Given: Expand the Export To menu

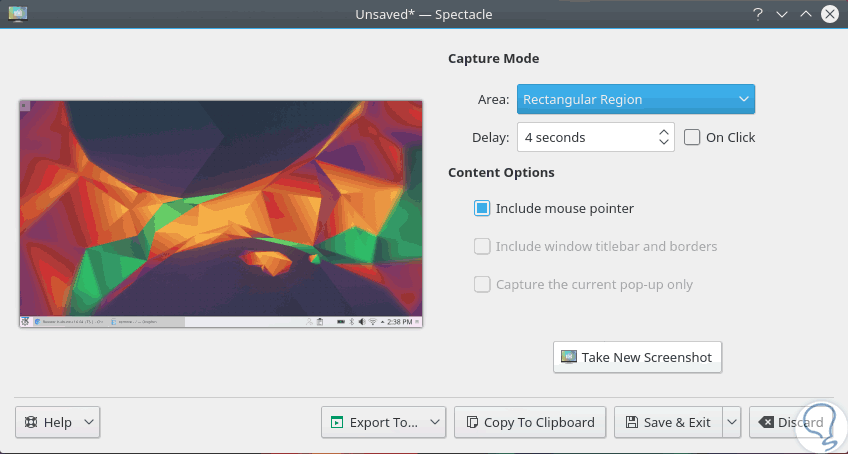Looking at the screenshot, I should pos(385,422).
